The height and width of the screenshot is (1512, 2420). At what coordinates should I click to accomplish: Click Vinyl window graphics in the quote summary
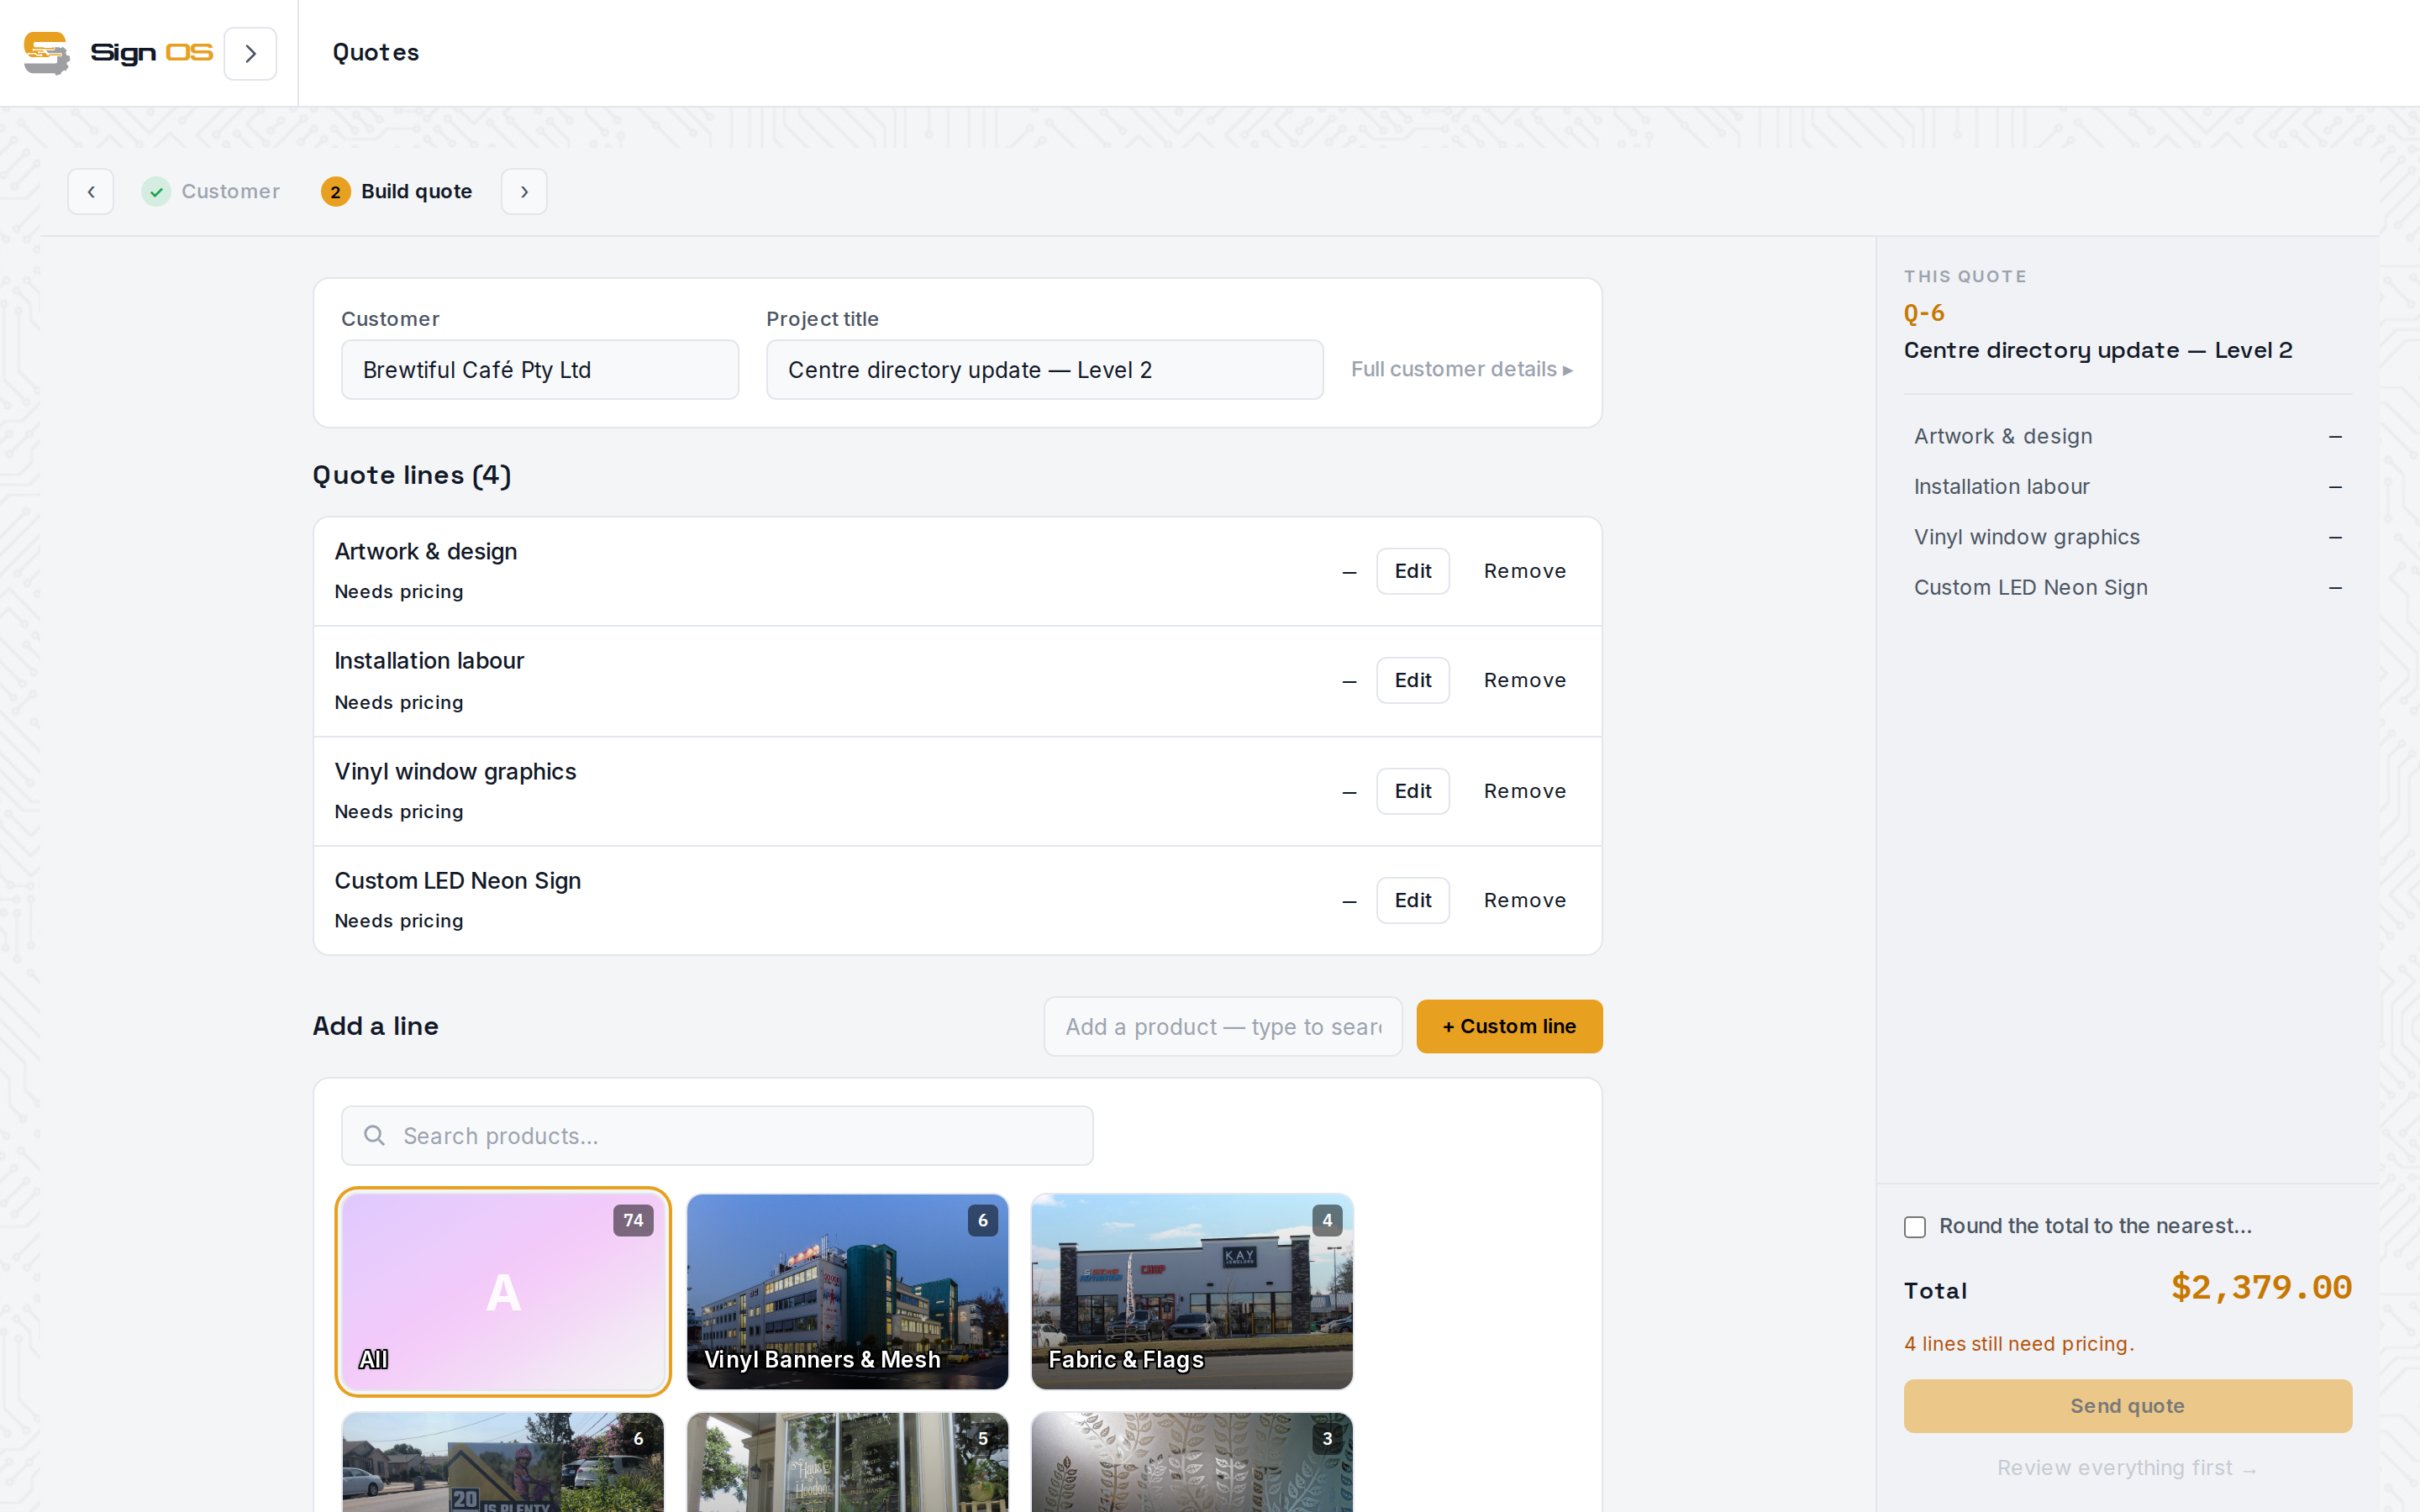(x=2026, y=537)
